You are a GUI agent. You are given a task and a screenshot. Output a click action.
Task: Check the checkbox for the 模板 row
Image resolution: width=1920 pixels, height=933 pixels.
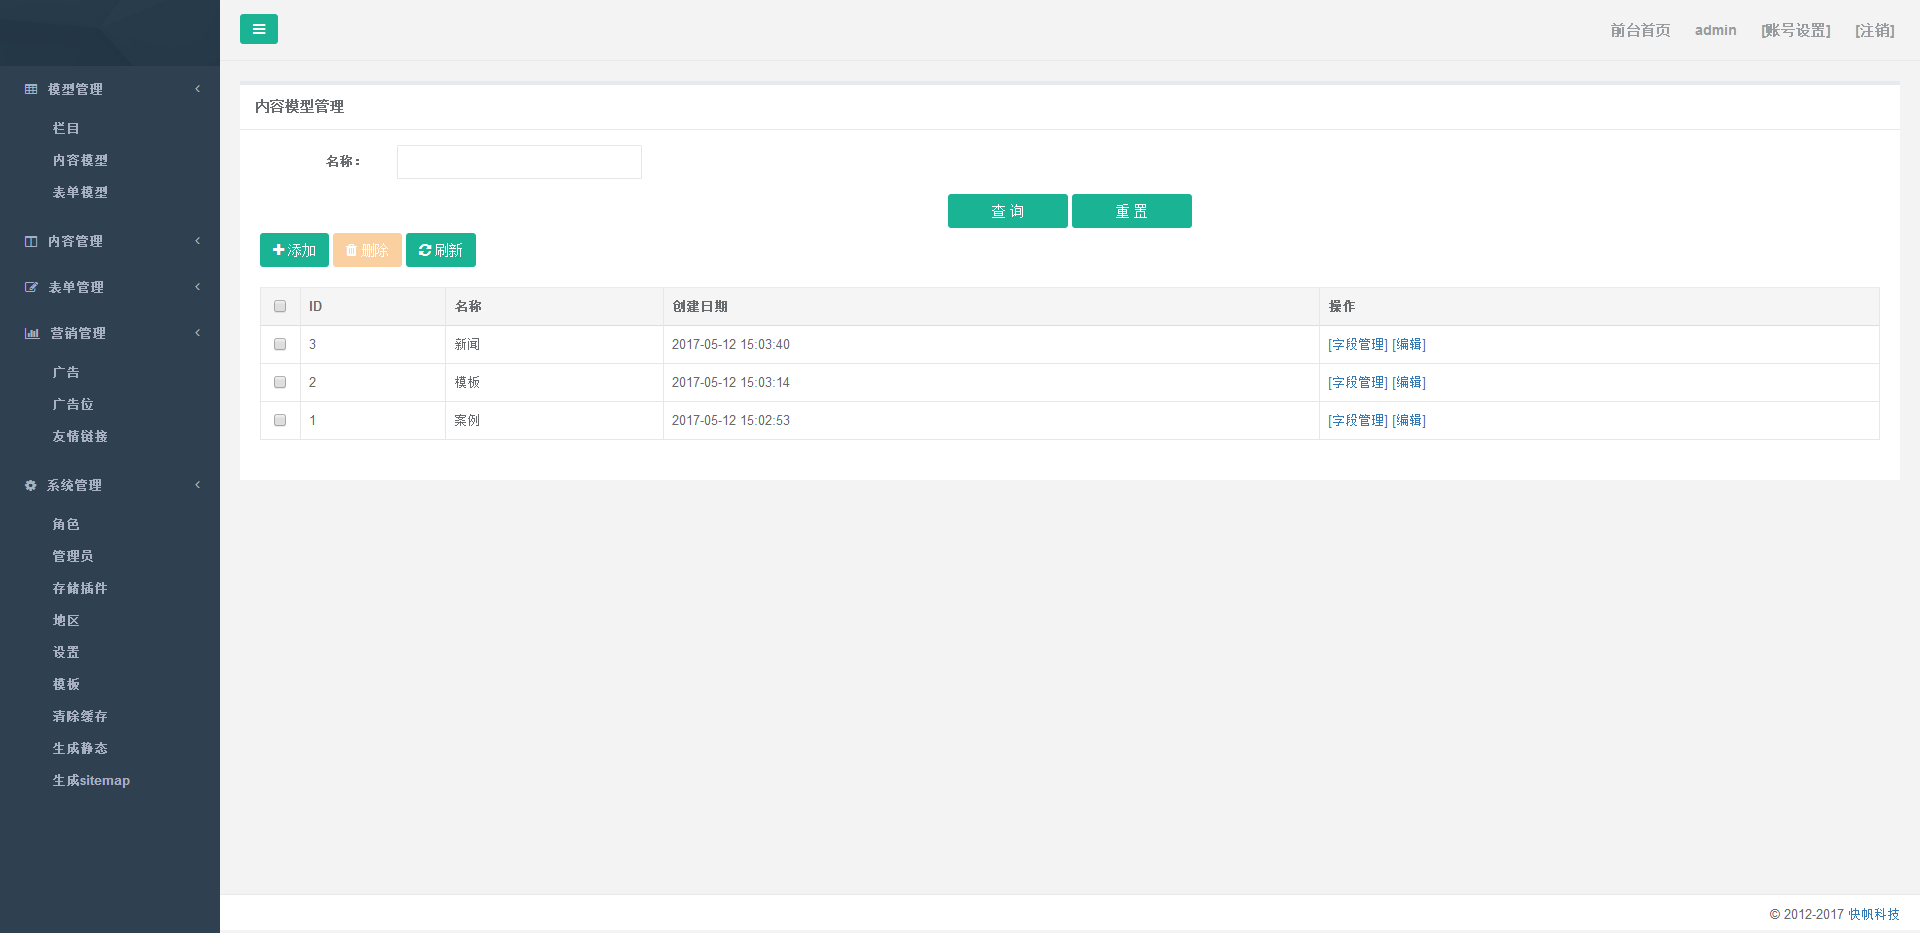280,382
